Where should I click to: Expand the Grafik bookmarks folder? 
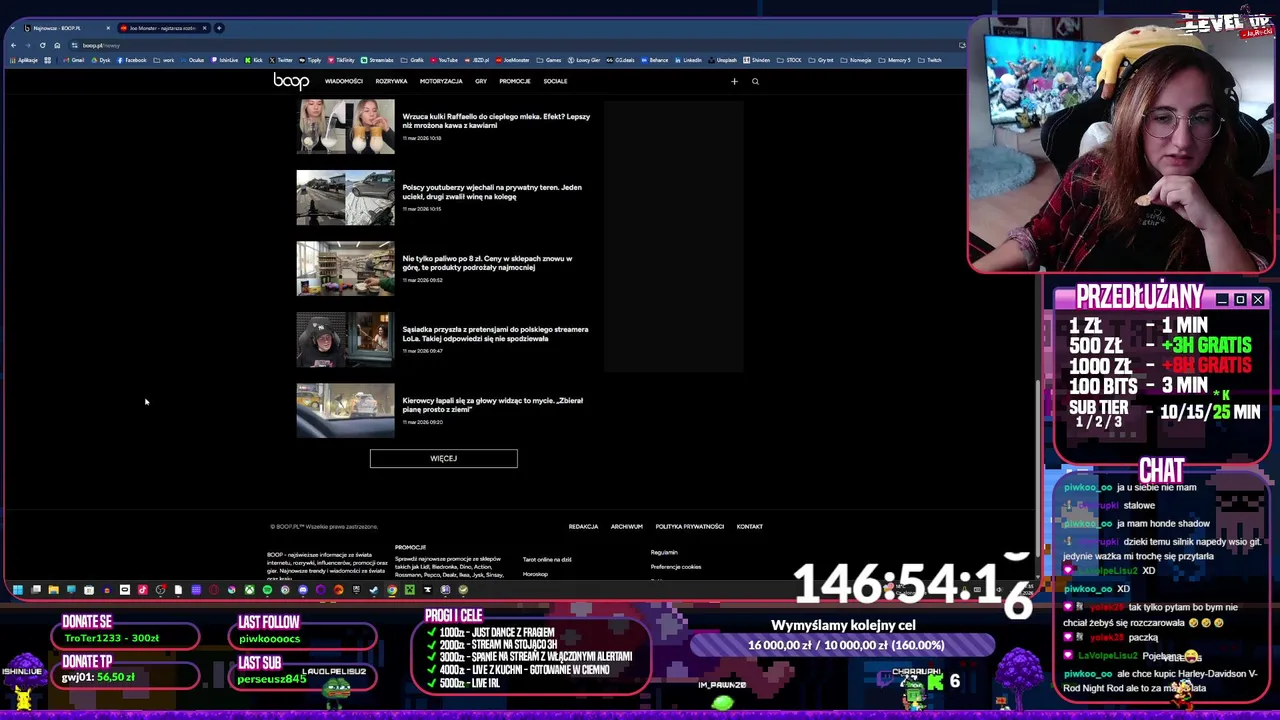(x=412, y=60)
